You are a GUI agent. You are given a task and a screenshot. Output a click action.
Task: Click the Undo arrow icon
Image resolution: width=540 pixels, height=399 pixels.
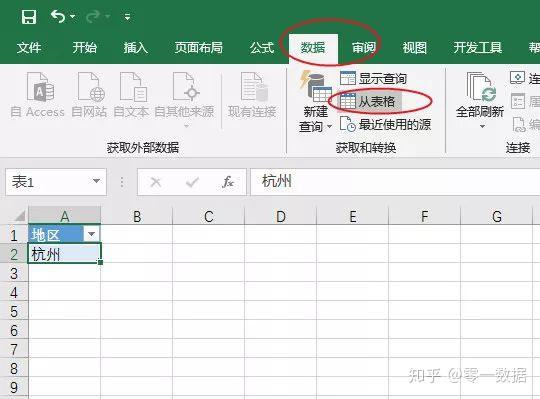tap(58, 16)
